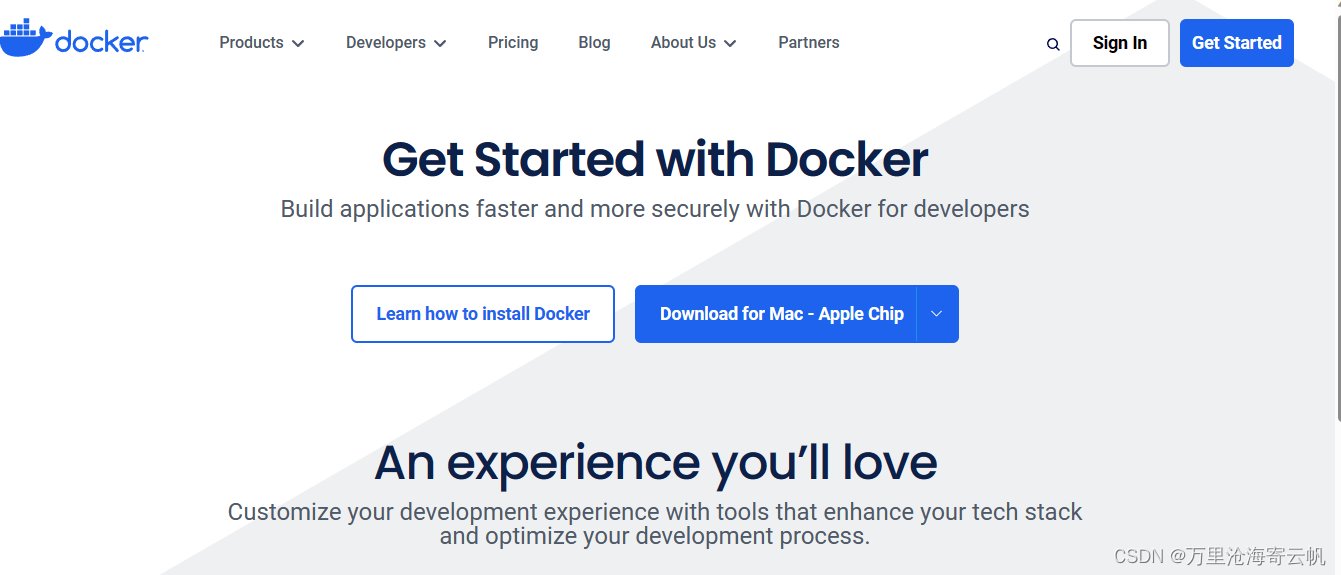Open the Blog link
1341x575 pixels.
[x=594, y=43]
